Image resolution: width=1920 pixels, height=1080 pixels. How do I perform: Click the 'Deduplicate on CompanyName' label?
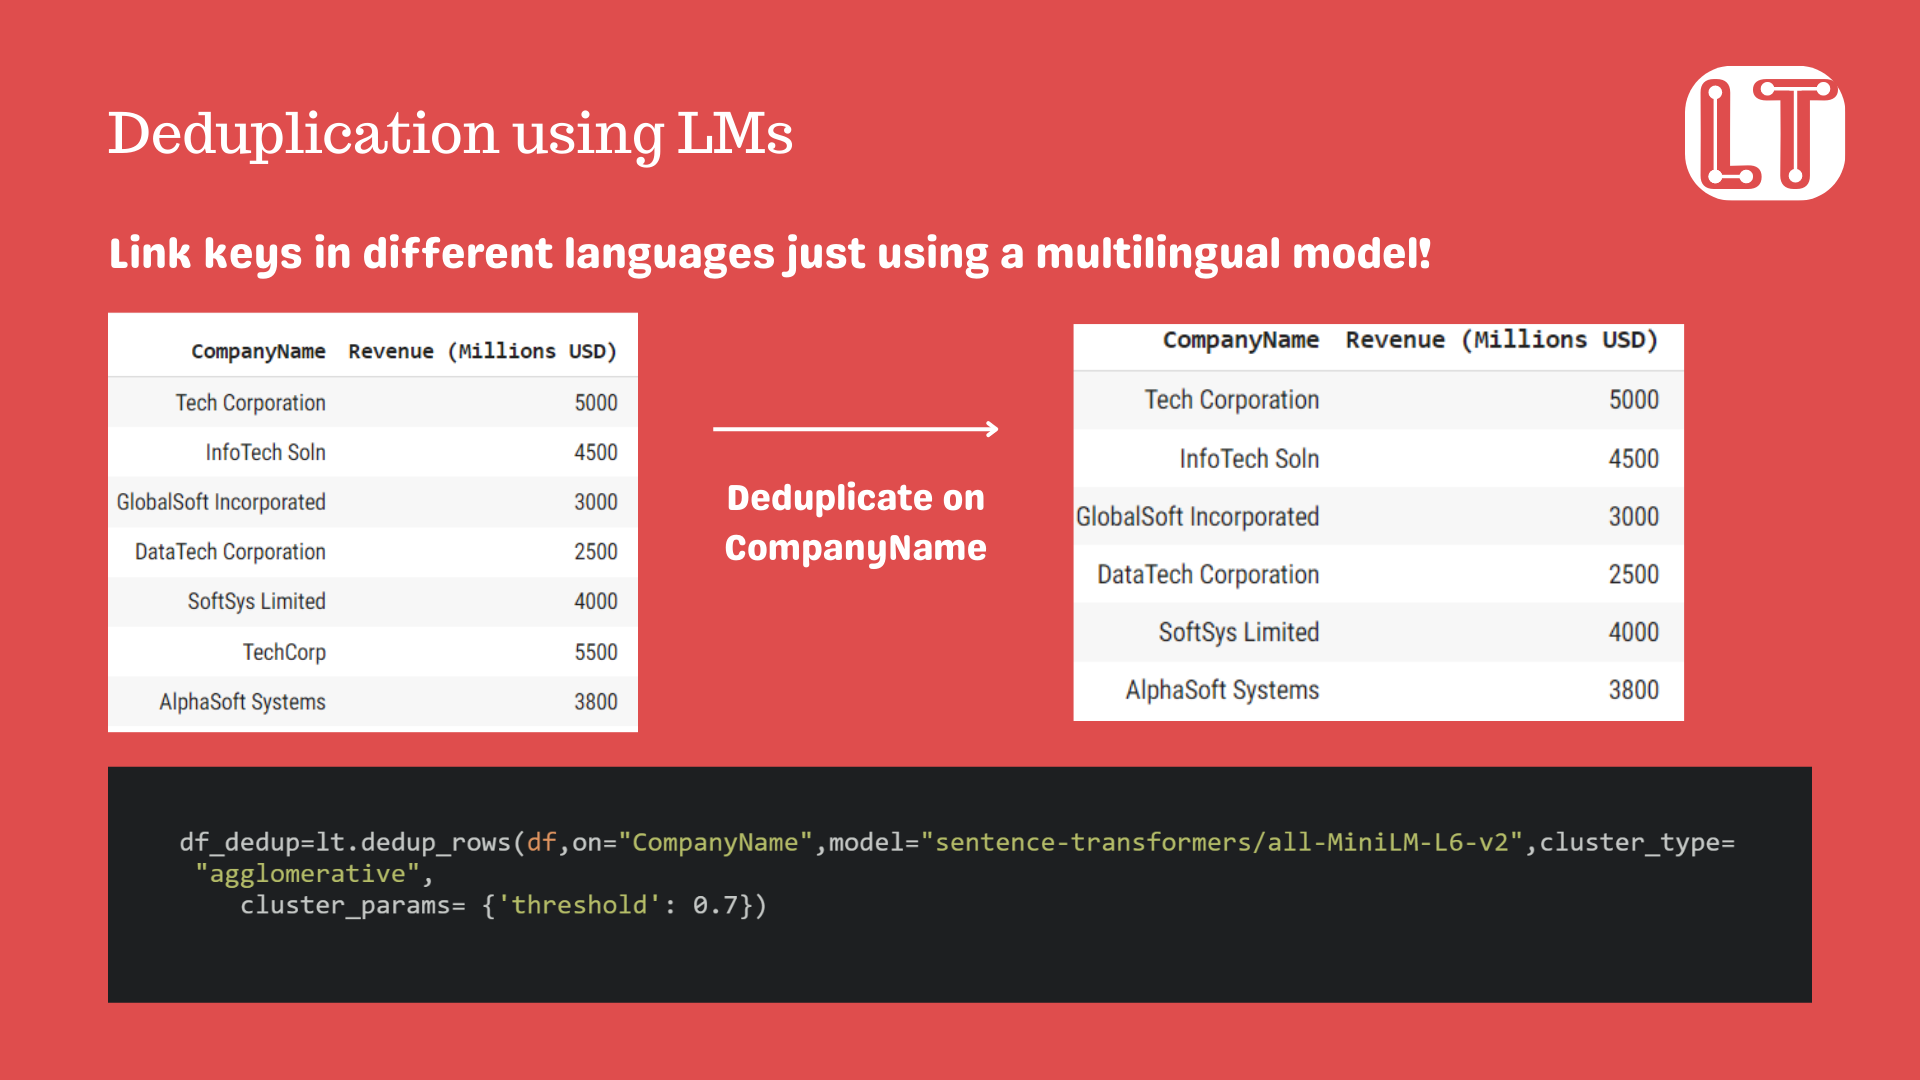[x=855, y=522]
